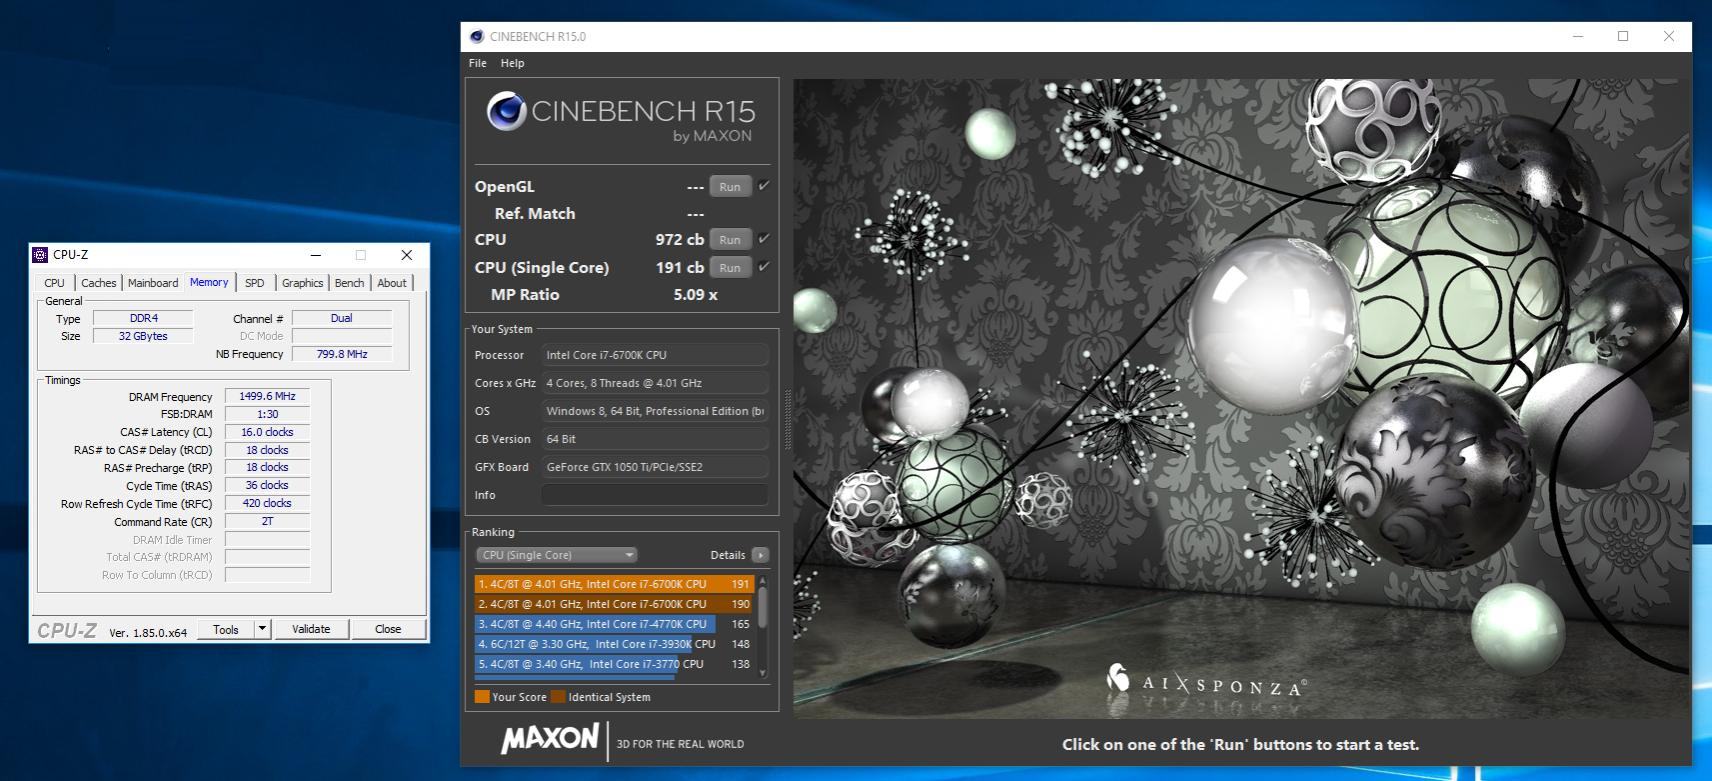
Task: Select ranking entry 2 i7-6700K score 190
Action: (x=614, y=604)
